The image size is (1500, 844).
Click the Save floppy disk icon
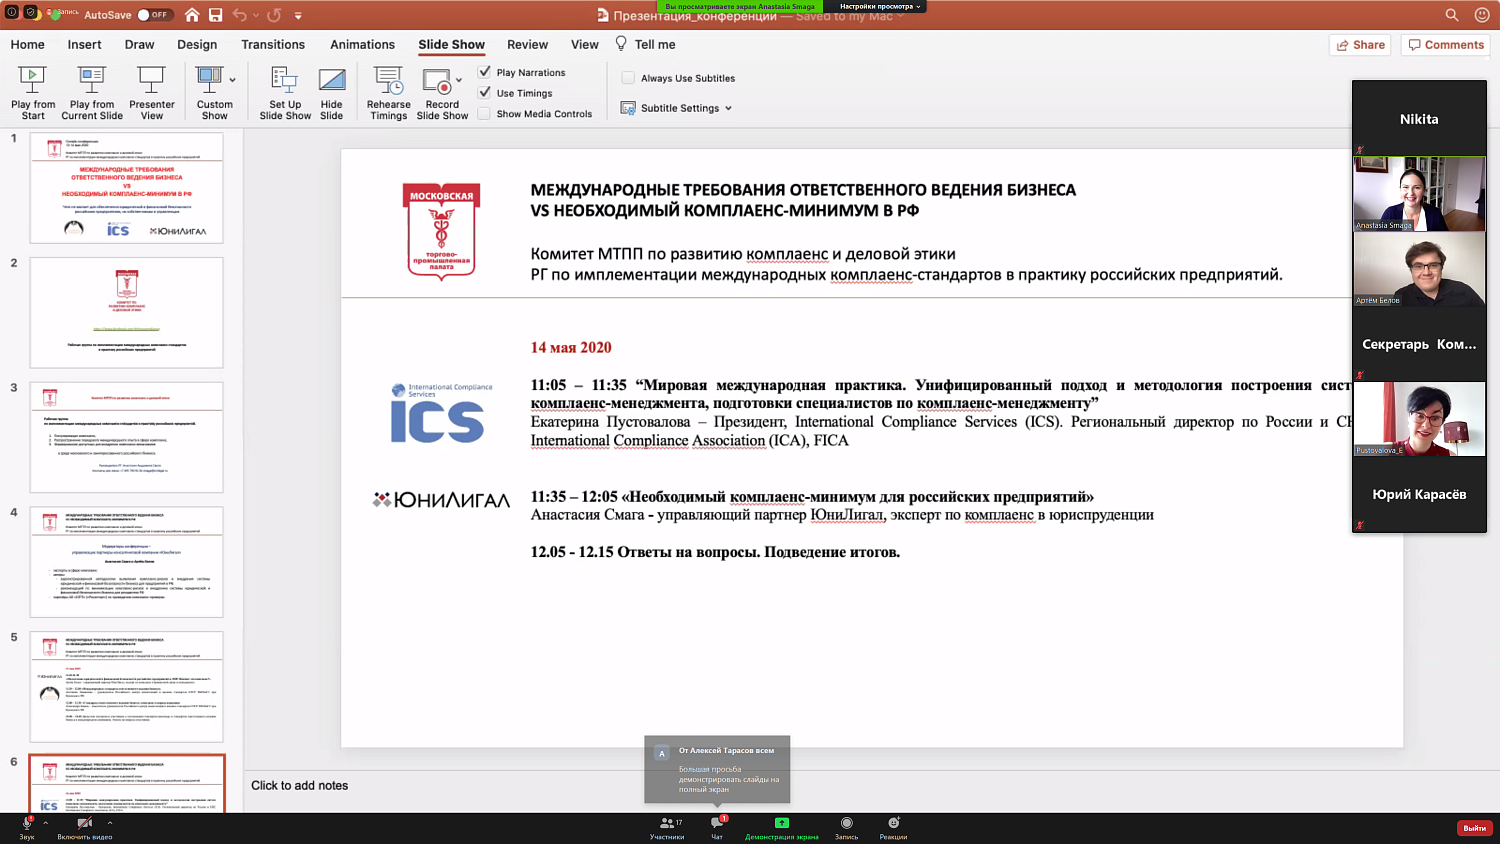(215, 15)
